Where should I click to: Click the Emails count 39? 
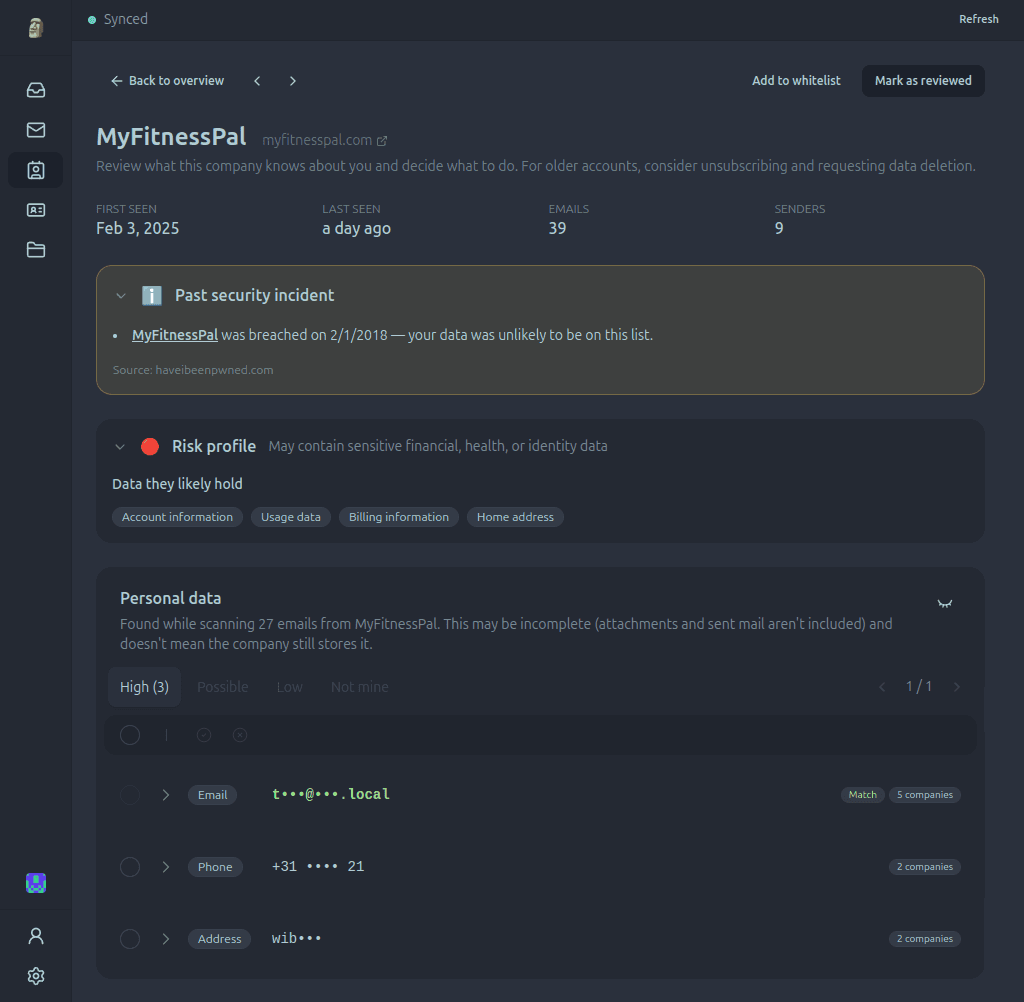pos(557,229)
